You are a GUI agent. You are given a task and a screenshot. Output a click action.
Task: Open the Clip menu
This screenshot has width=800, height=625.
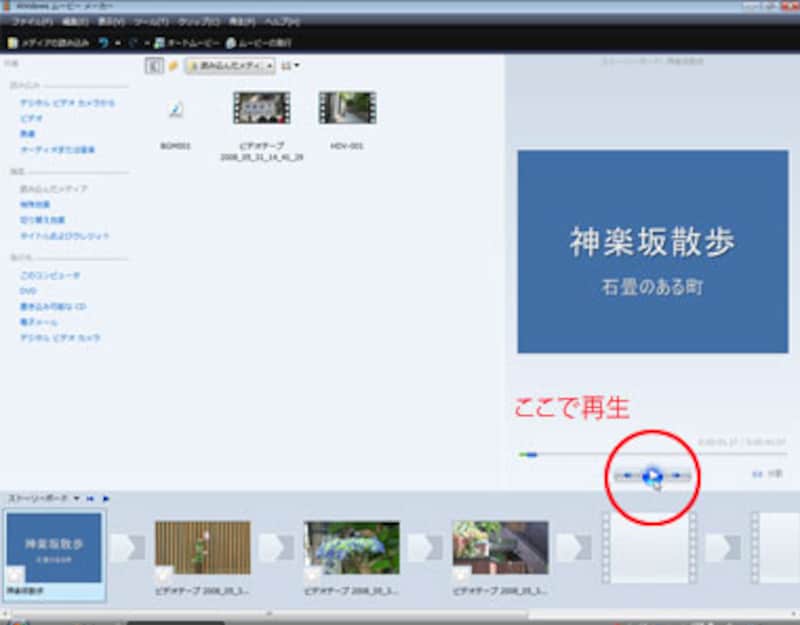pyautogui.click(x=199, y=21)
